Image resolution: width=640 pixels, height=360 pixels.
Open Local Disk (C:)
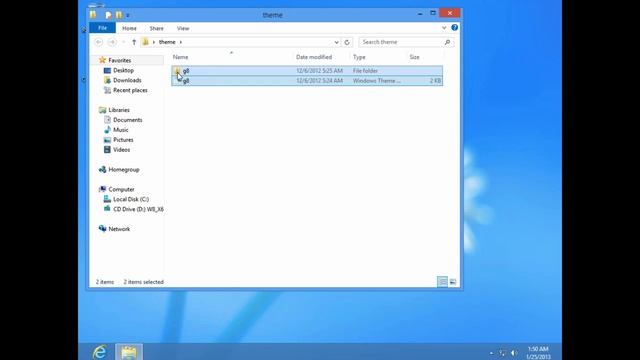(x=131, y=199)
